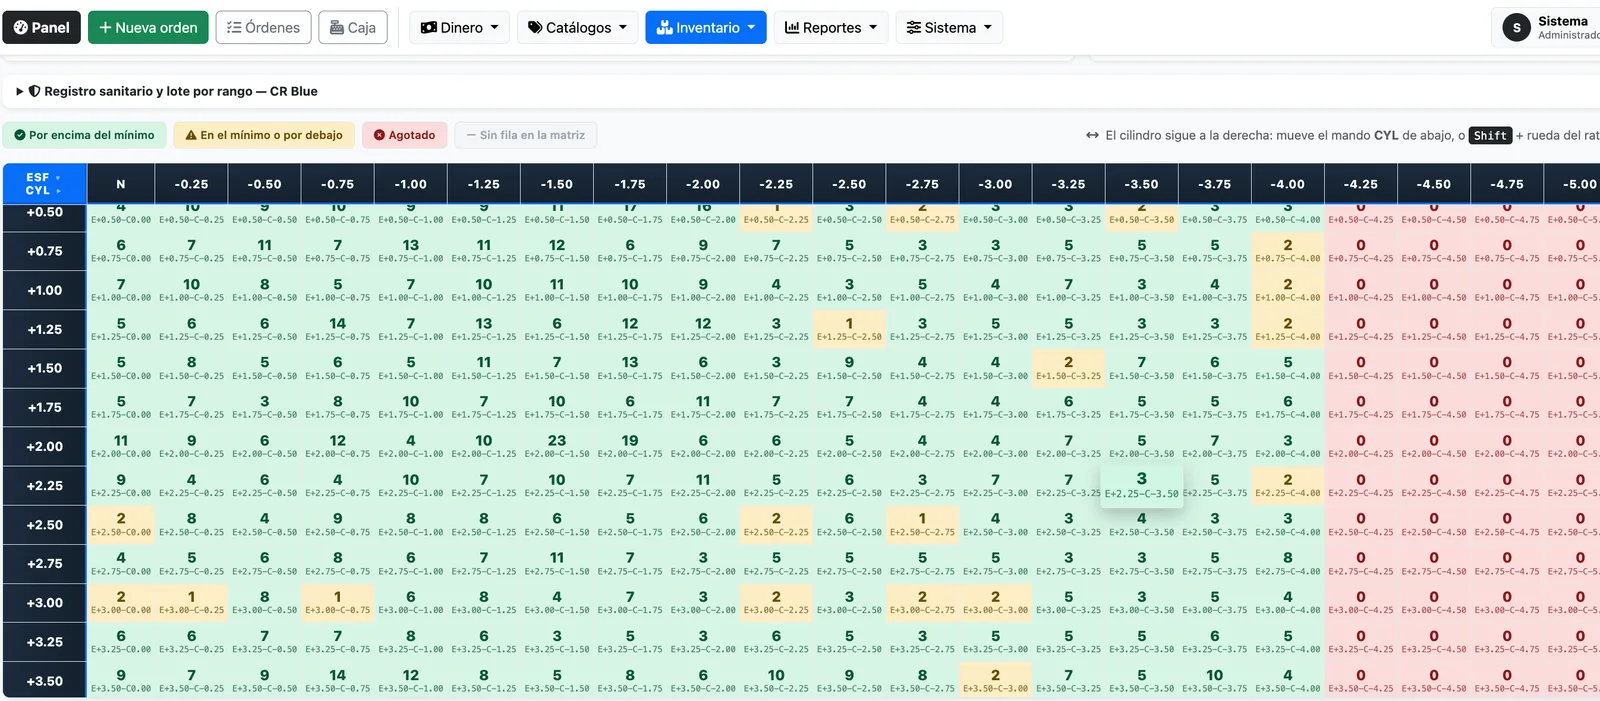The image size is (1600, 701).
Task: Select the -3.50 cylinder column header
Action: (x=1141, y=184)
